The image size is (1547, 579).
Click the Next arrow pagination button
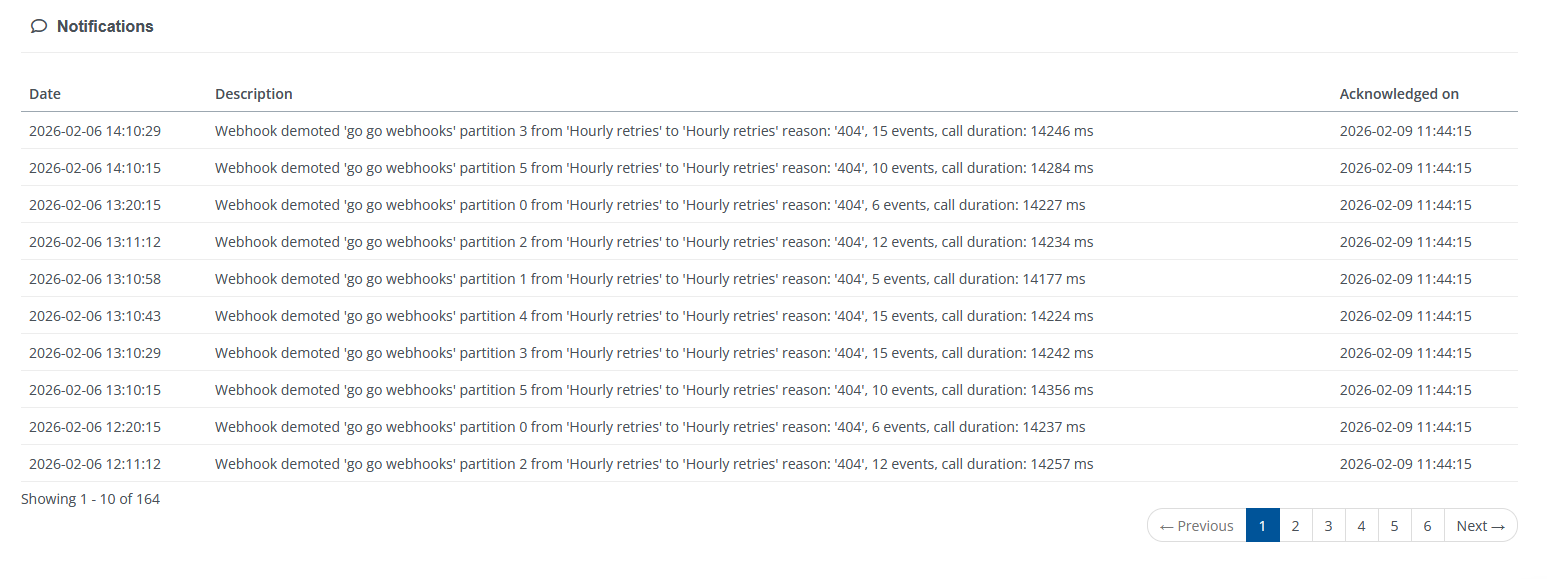coord(1480,526)
